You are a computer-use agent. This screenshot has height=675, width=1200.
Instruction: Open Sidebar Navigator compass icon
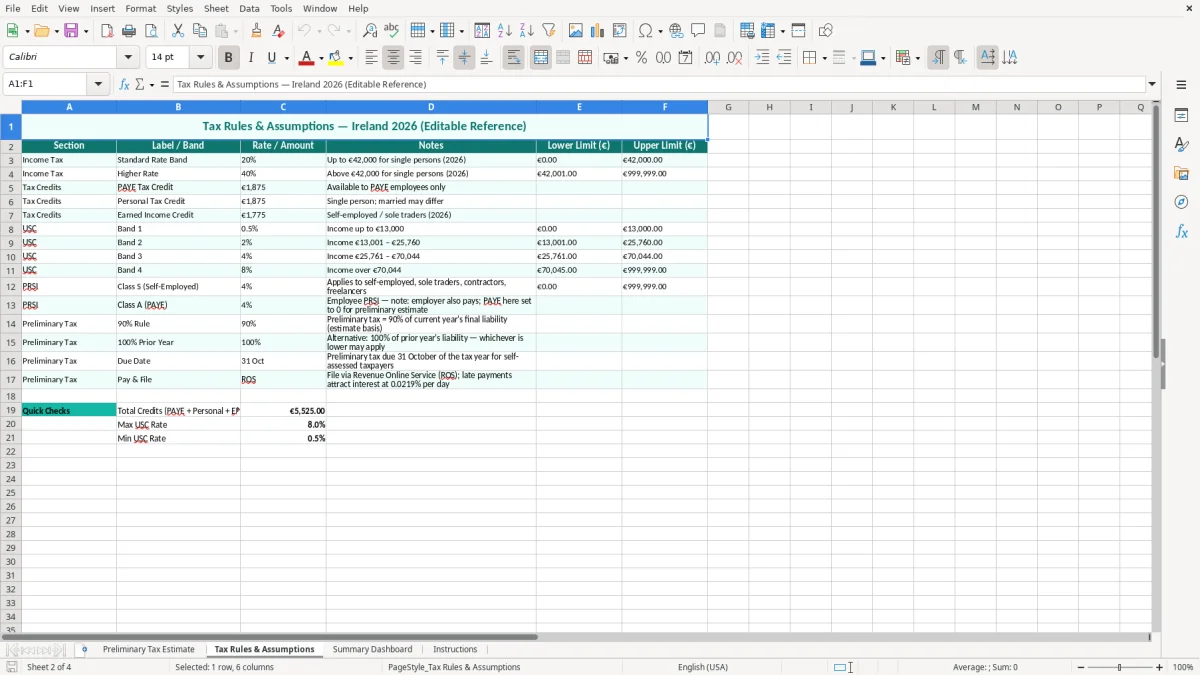click(x=1181, y=202)
